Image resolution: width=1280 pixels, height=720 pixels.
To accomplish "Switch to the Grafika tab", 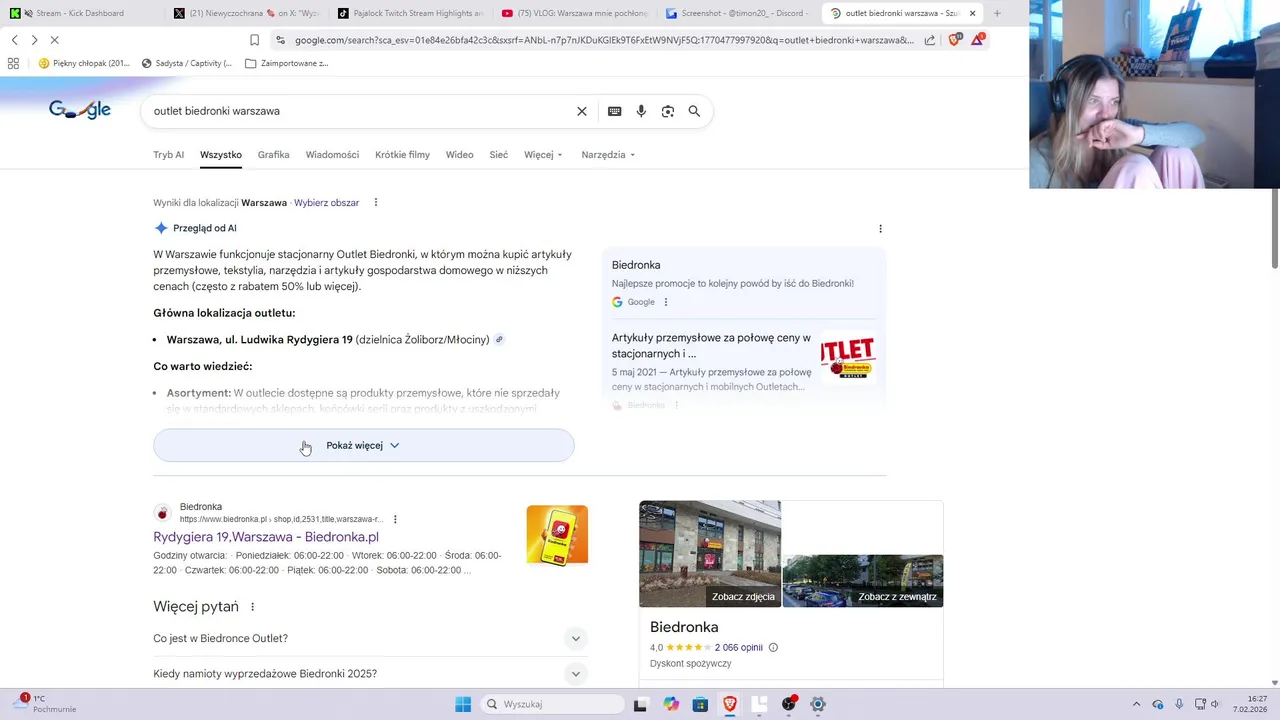I will coord(273,155).
